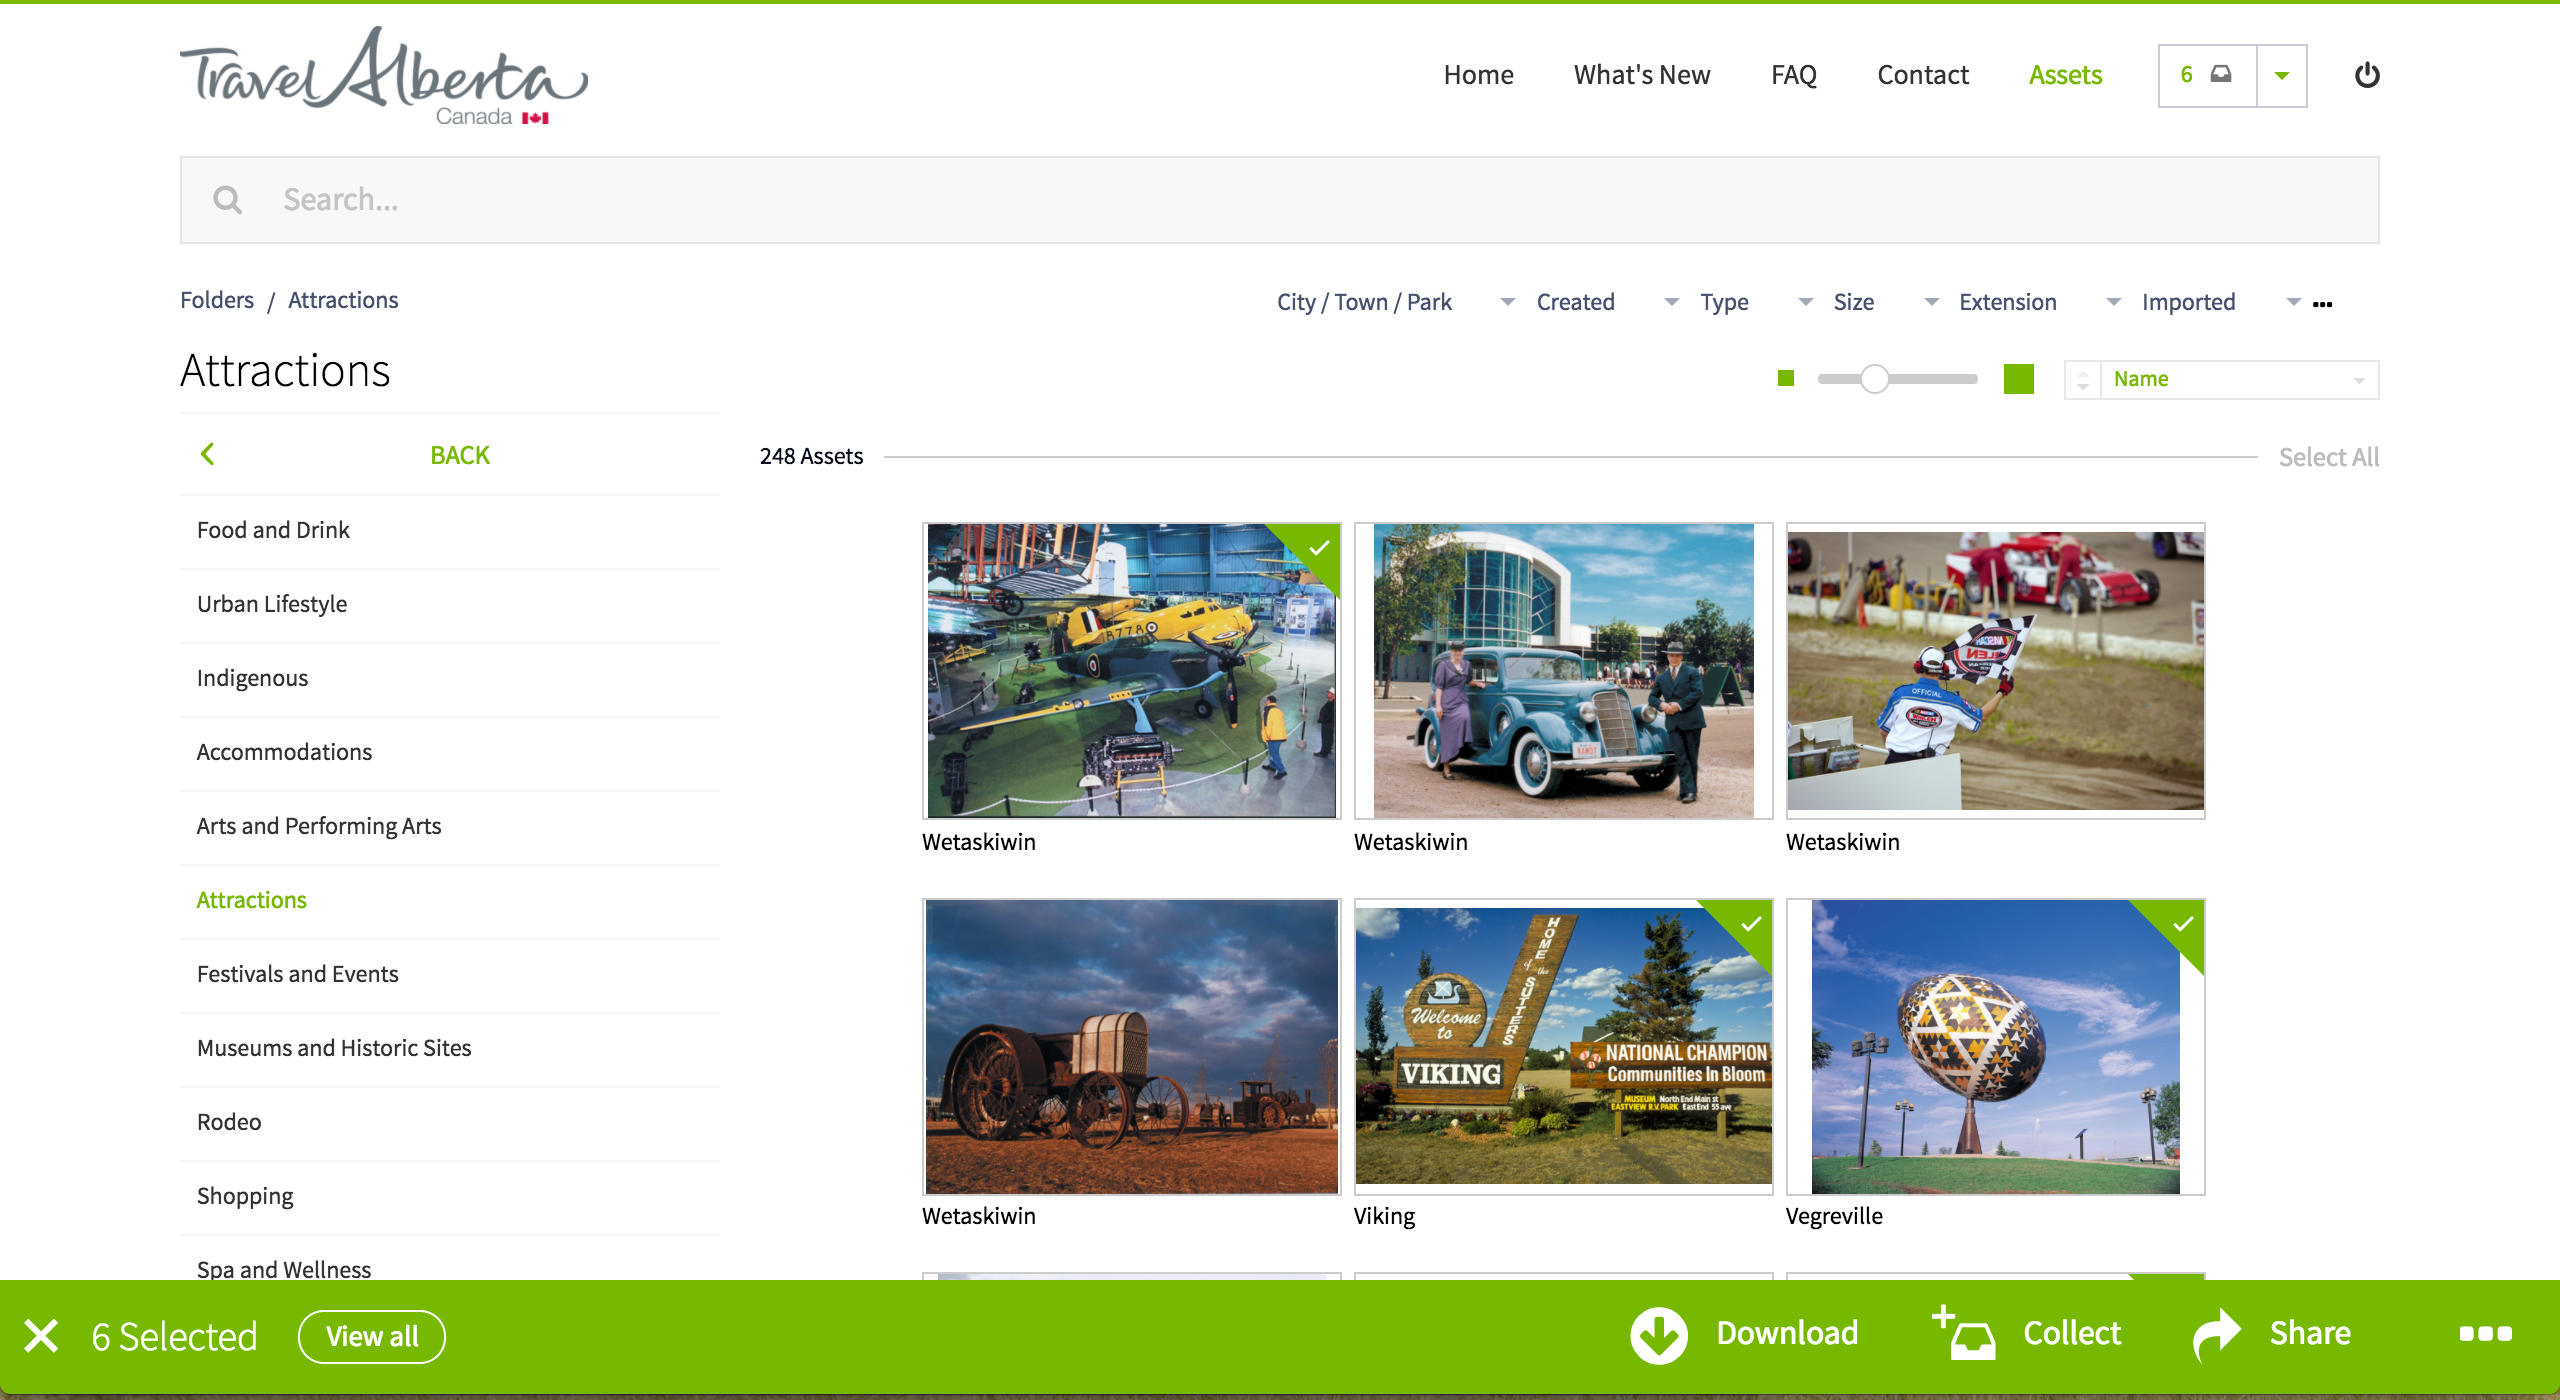Open the What's New menu item
This screenshot has width=2560, height=1400.
pyautogui.click(x=1641, y=75)
